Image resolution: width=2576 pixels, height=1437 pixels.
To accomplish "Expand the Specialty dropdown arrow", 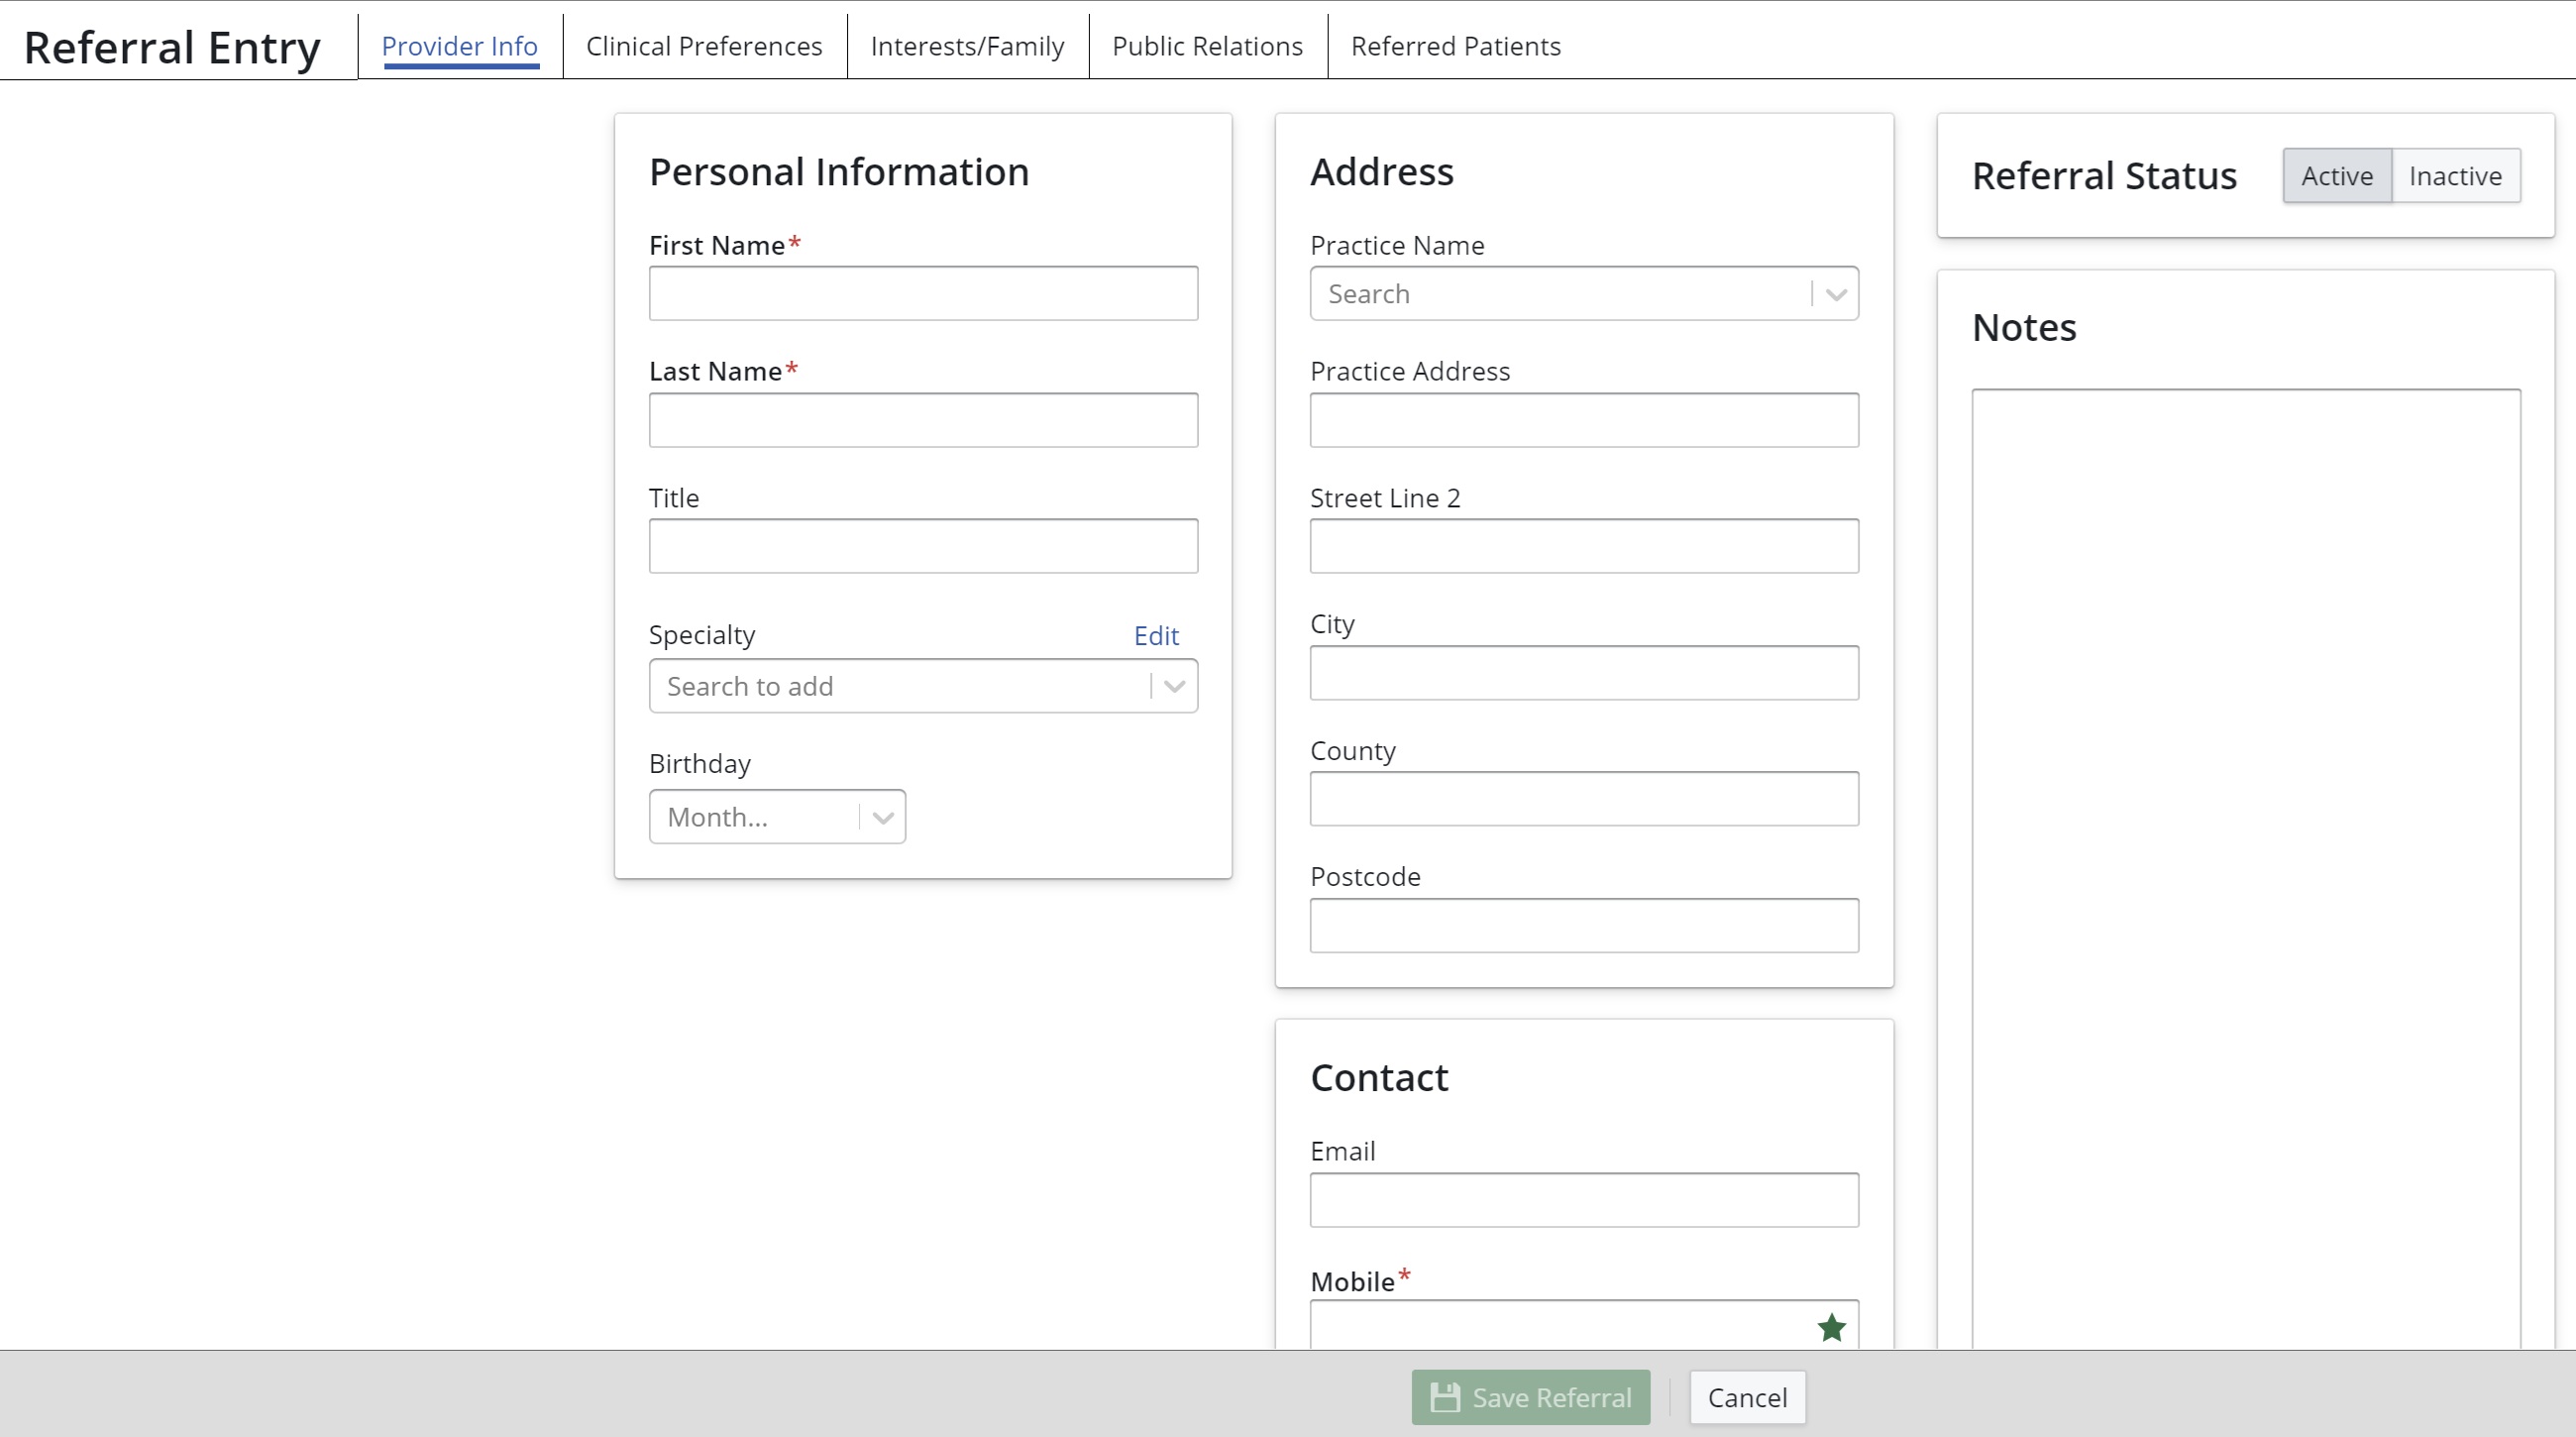I will [x=1175, y=686].
